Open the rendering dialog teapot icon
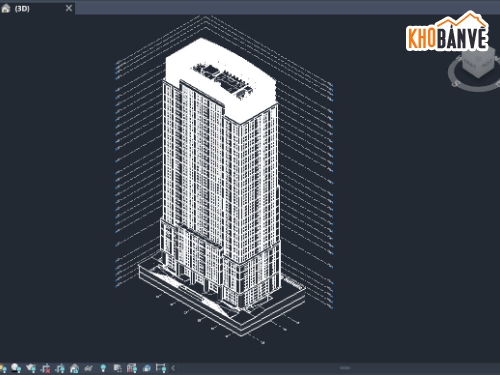 (31, 368)
